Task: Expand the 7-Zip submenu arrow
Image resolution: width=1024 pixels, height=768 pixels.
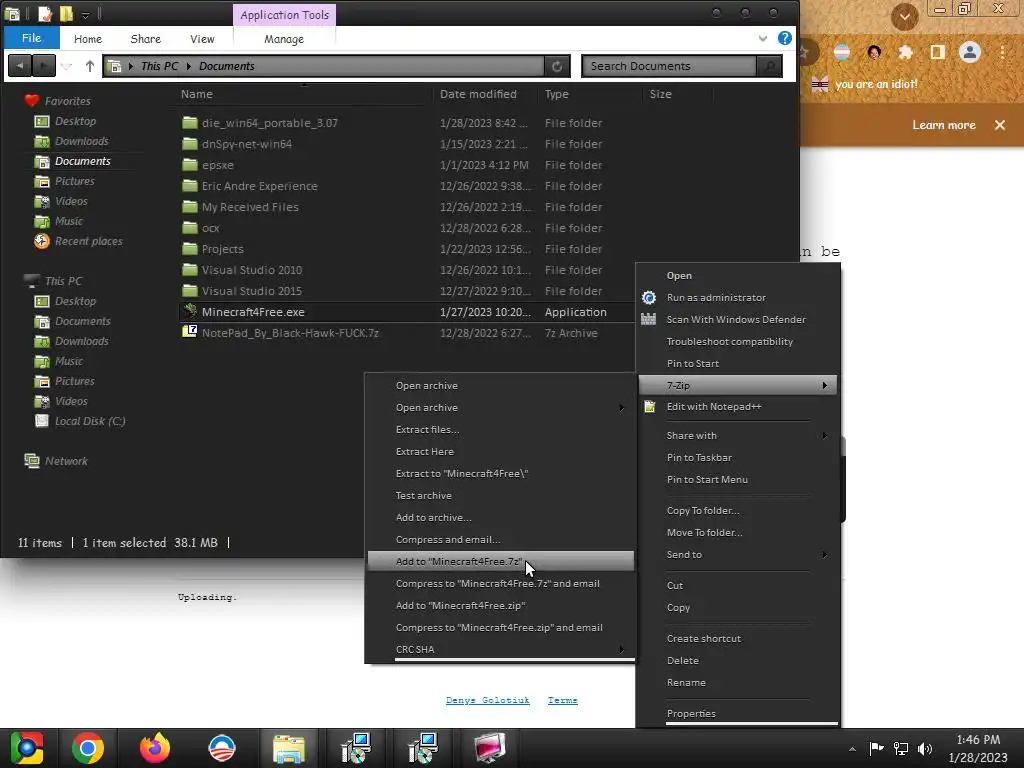Action: 825,385
